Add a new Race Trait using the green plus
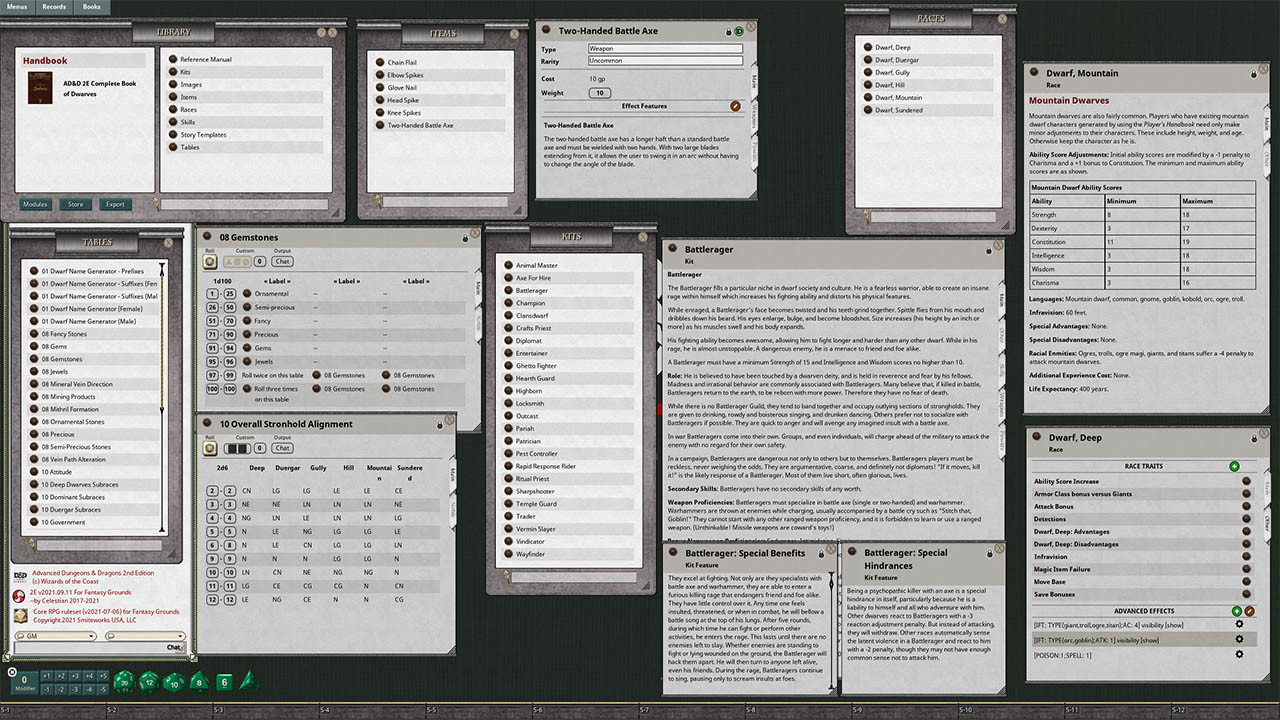 [x=1234, y=466]
